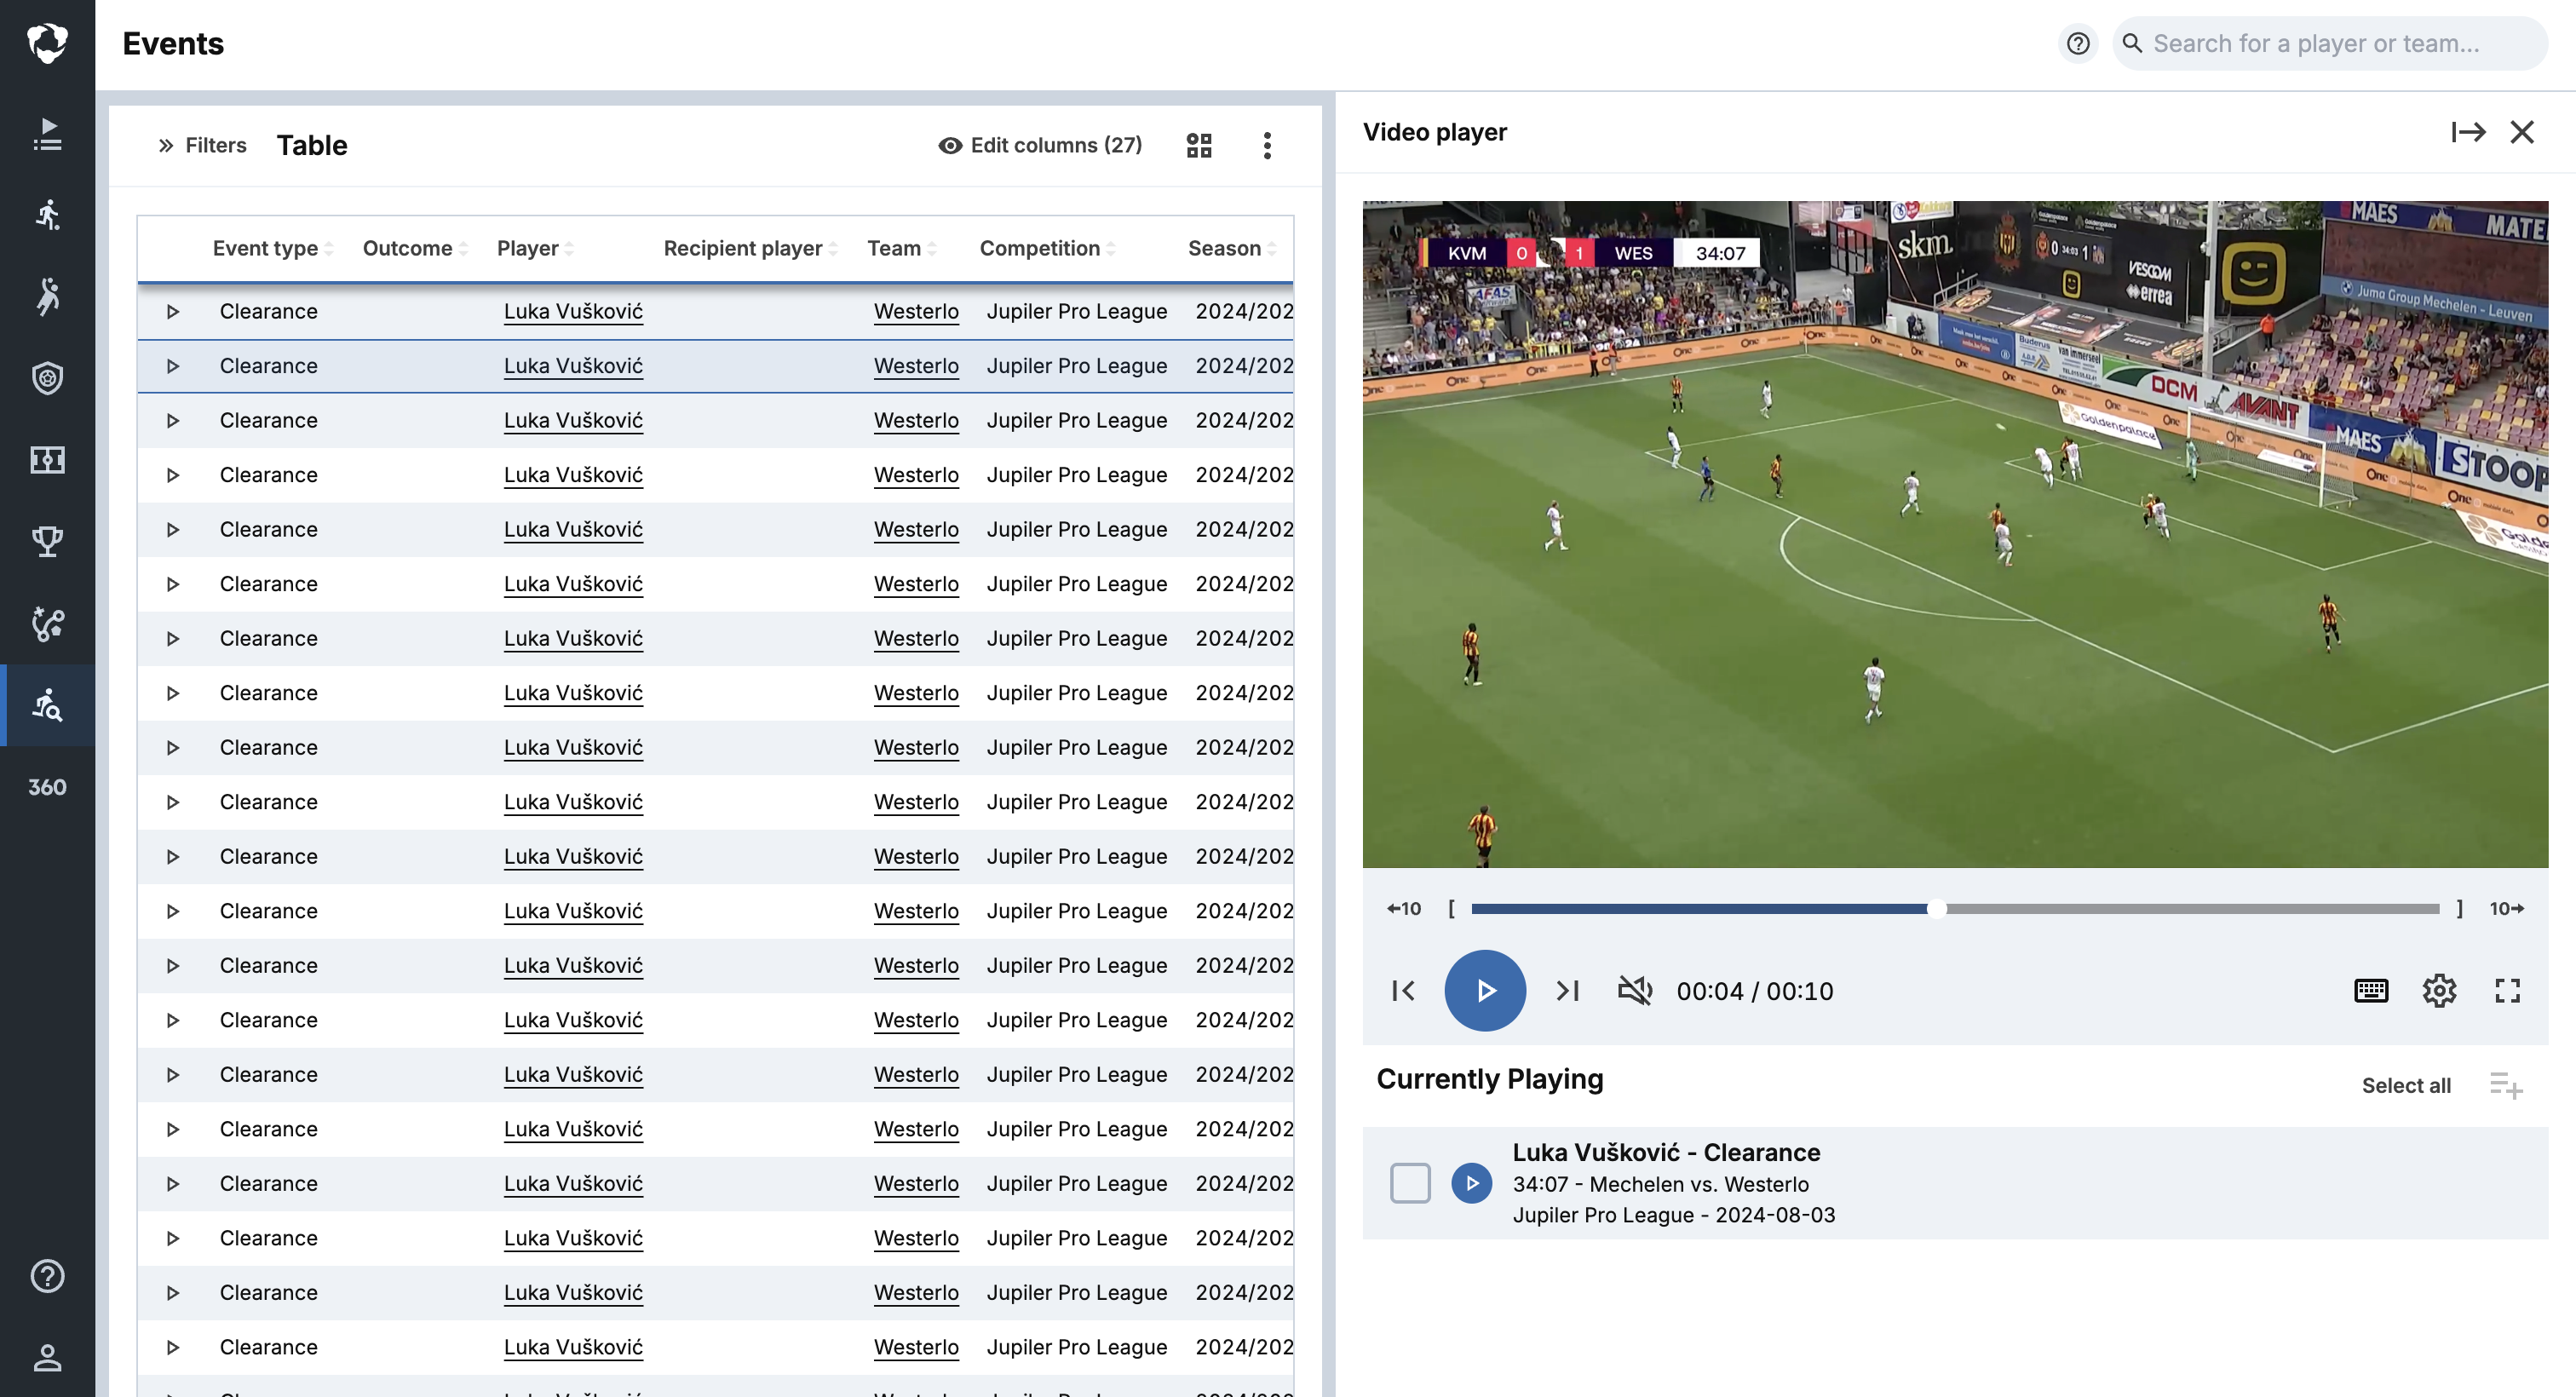Open keyboard shortcuts in video player
The width and height of the screenshot is (2576, 1397).
2370,990
